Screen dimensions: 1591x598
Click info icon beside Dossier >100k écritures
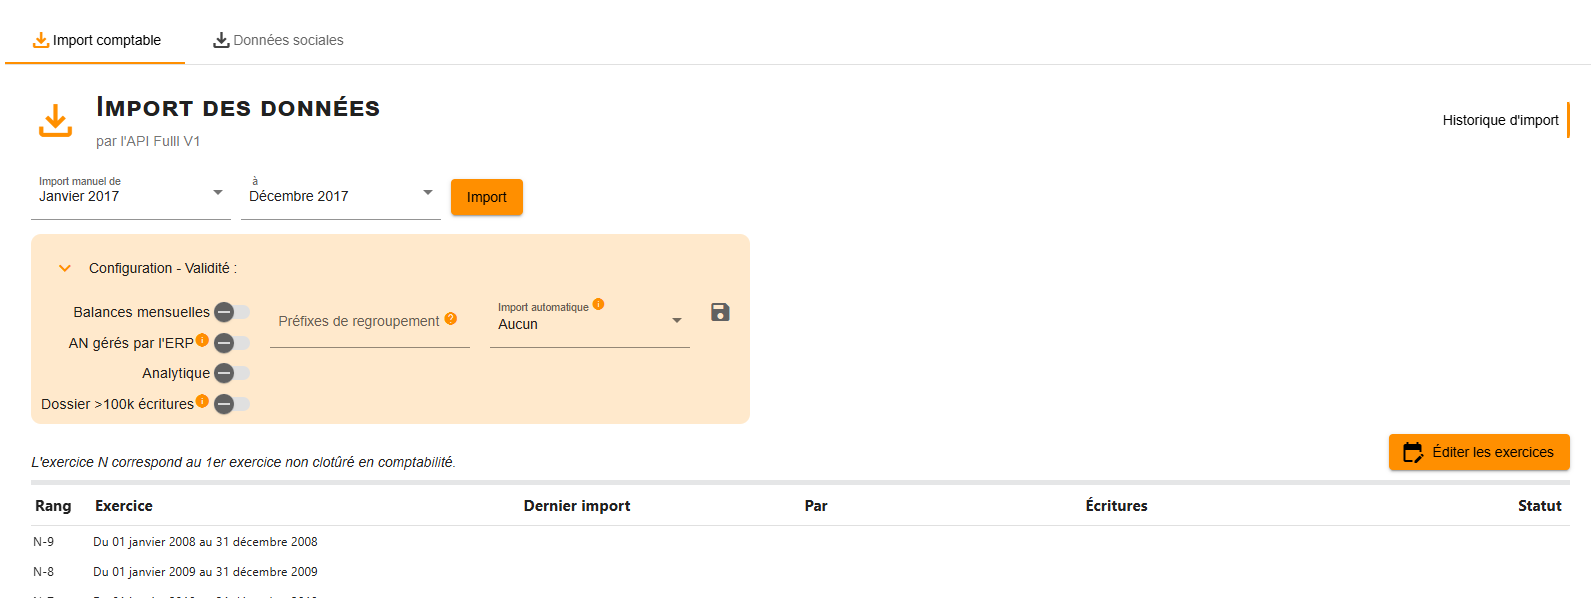202,401
